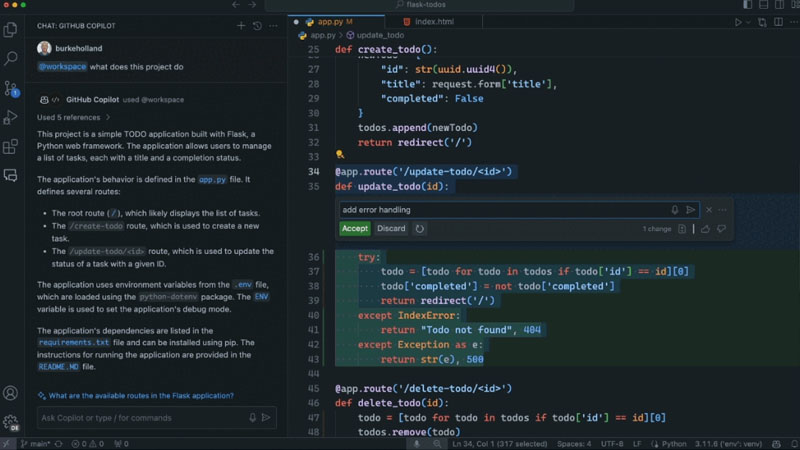Toggle the inline chat diff view icon

tap(682, 229)
